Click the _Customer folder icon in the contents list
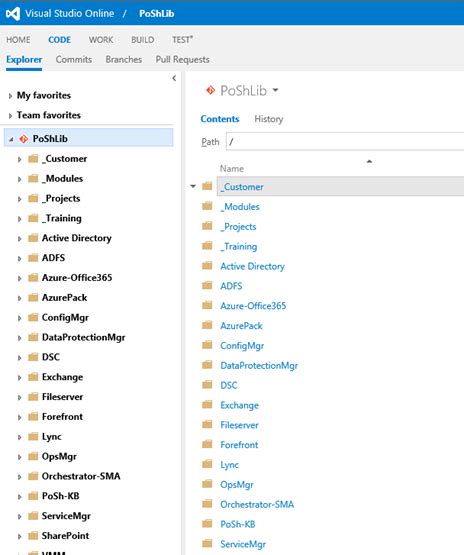 [207, 186]
